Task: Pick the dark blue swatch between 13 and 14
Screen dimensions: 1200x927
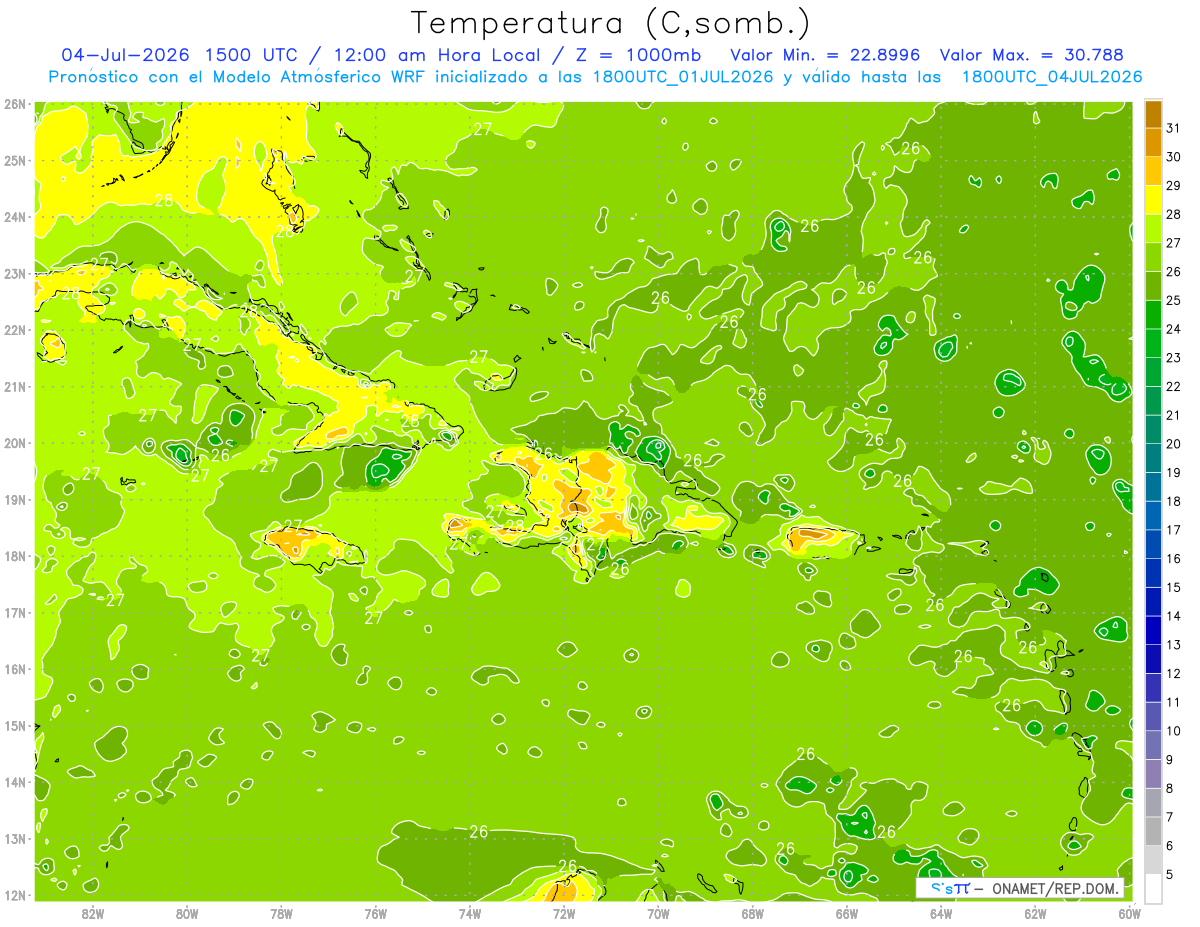Action: pyautogui.click(x=1153, y=629)
